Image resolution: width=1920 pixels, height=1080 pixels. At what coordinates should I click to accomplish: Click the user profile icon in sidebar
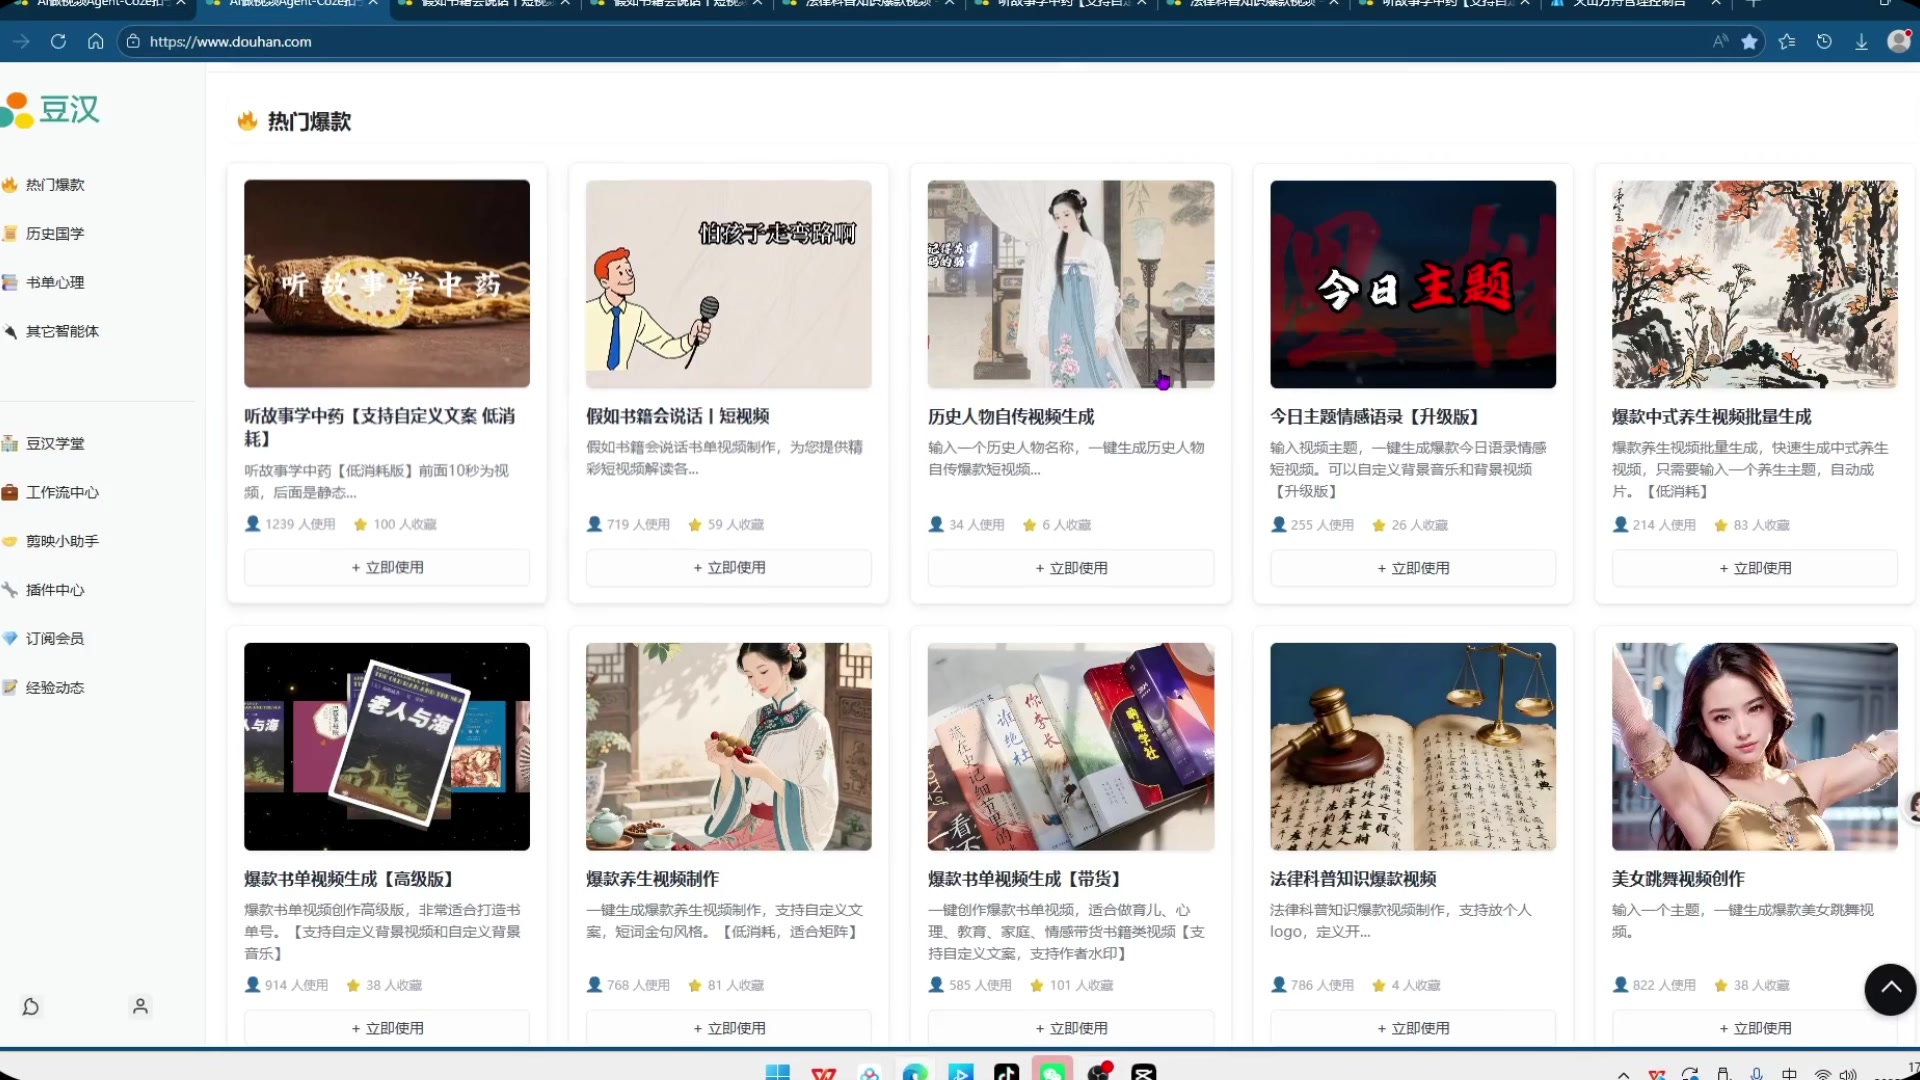point(140,1006)
